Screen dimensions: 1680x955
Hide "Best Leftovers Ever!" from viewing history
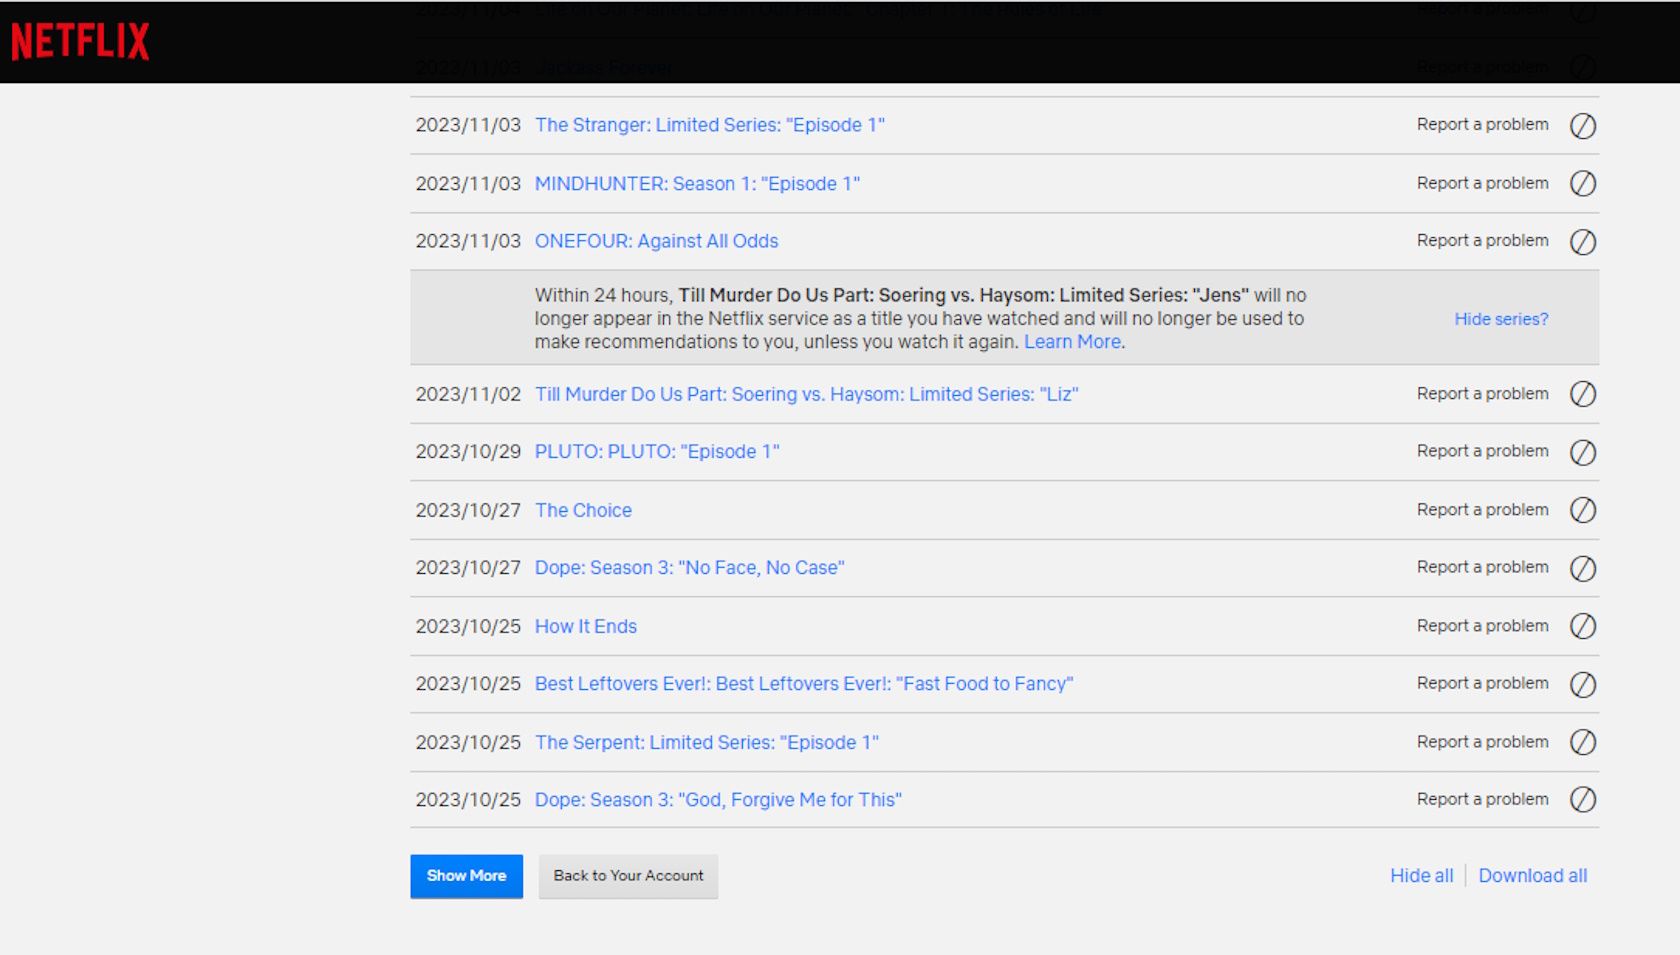point(1583,685)
